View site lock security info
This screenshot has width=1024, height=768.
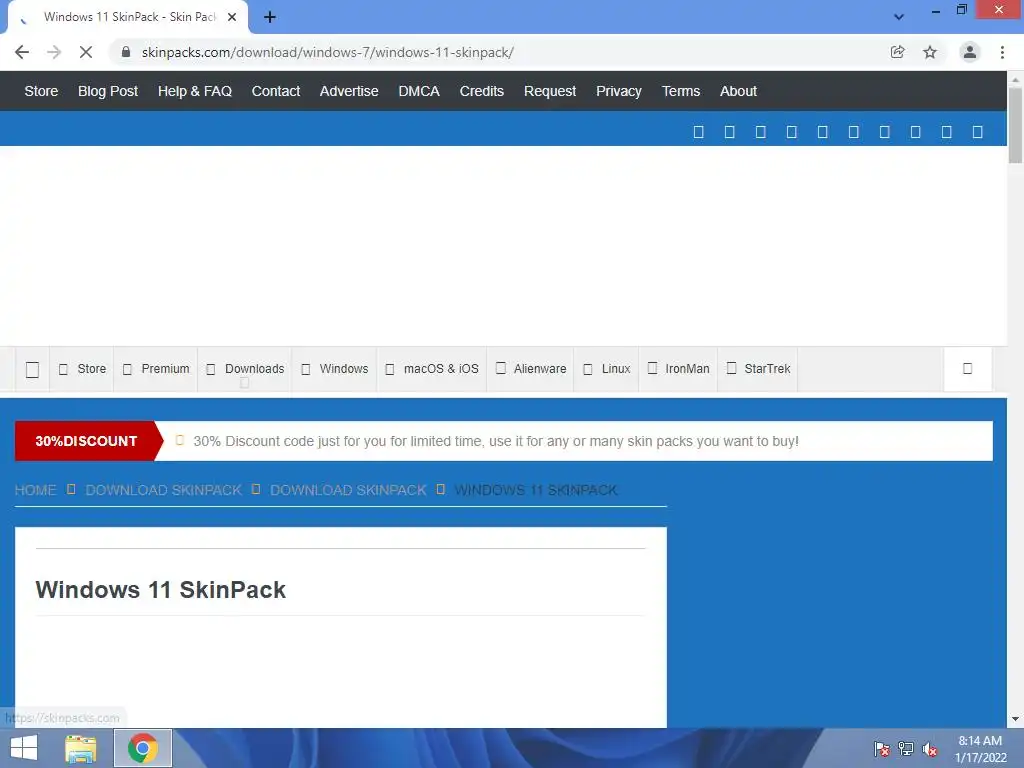pyautogui.click(x=126, y=52)
